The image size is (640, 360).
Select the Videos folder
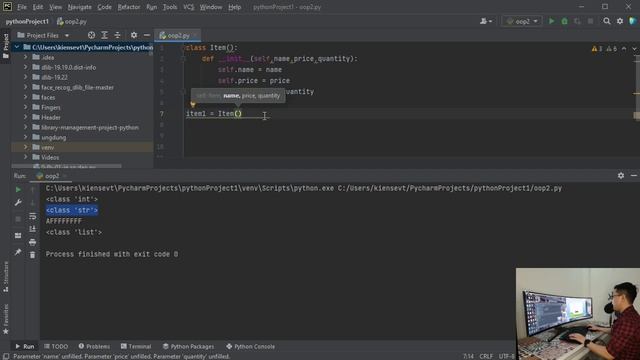50,157
